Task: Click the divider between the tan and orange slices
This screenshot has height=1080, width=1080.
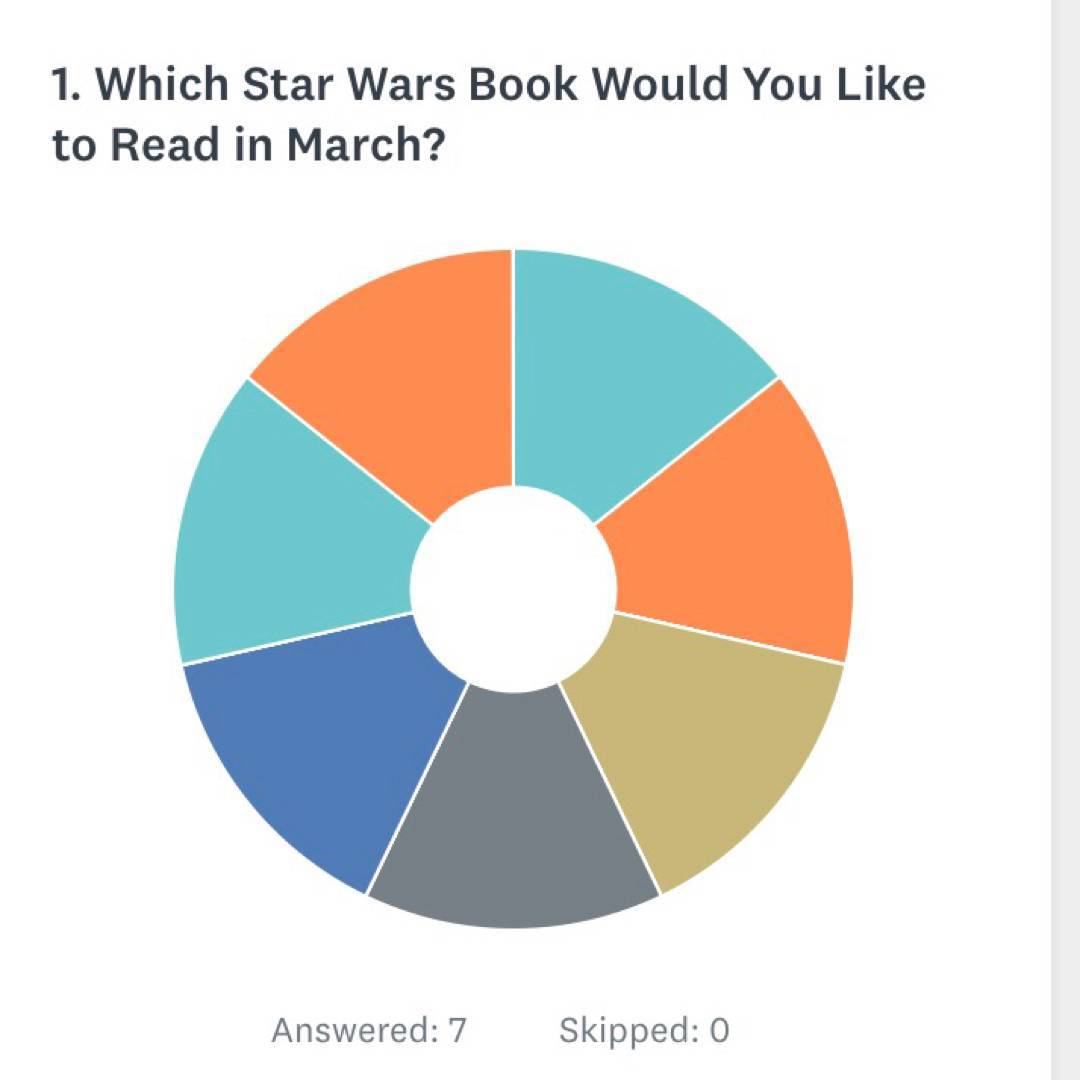Action: coord(730,638)
